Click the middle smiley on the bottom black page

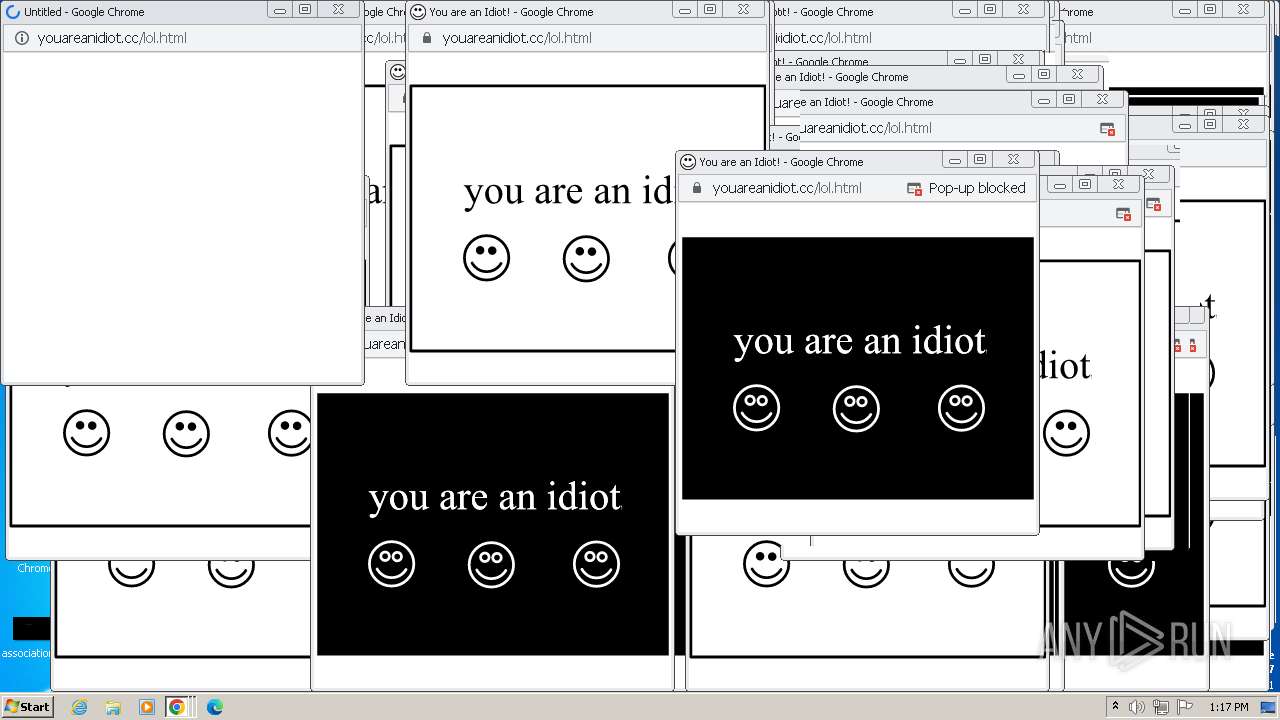491,564
